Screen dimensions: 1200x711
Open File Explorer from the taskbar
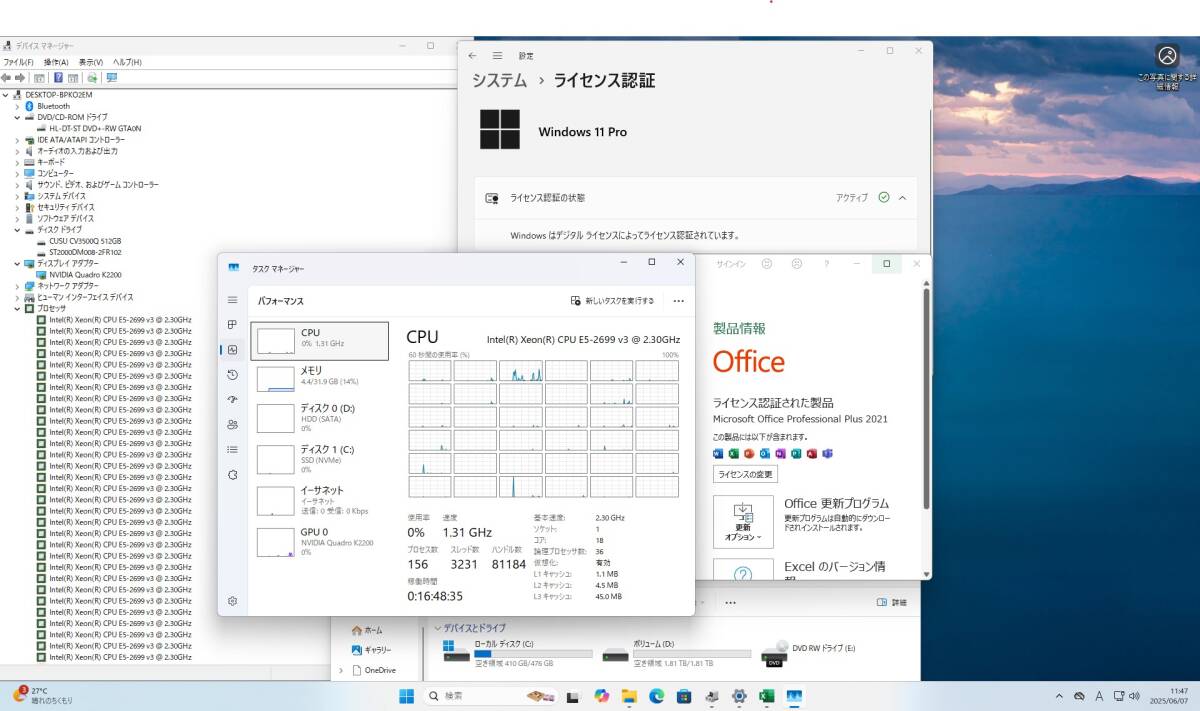point(629,696)
